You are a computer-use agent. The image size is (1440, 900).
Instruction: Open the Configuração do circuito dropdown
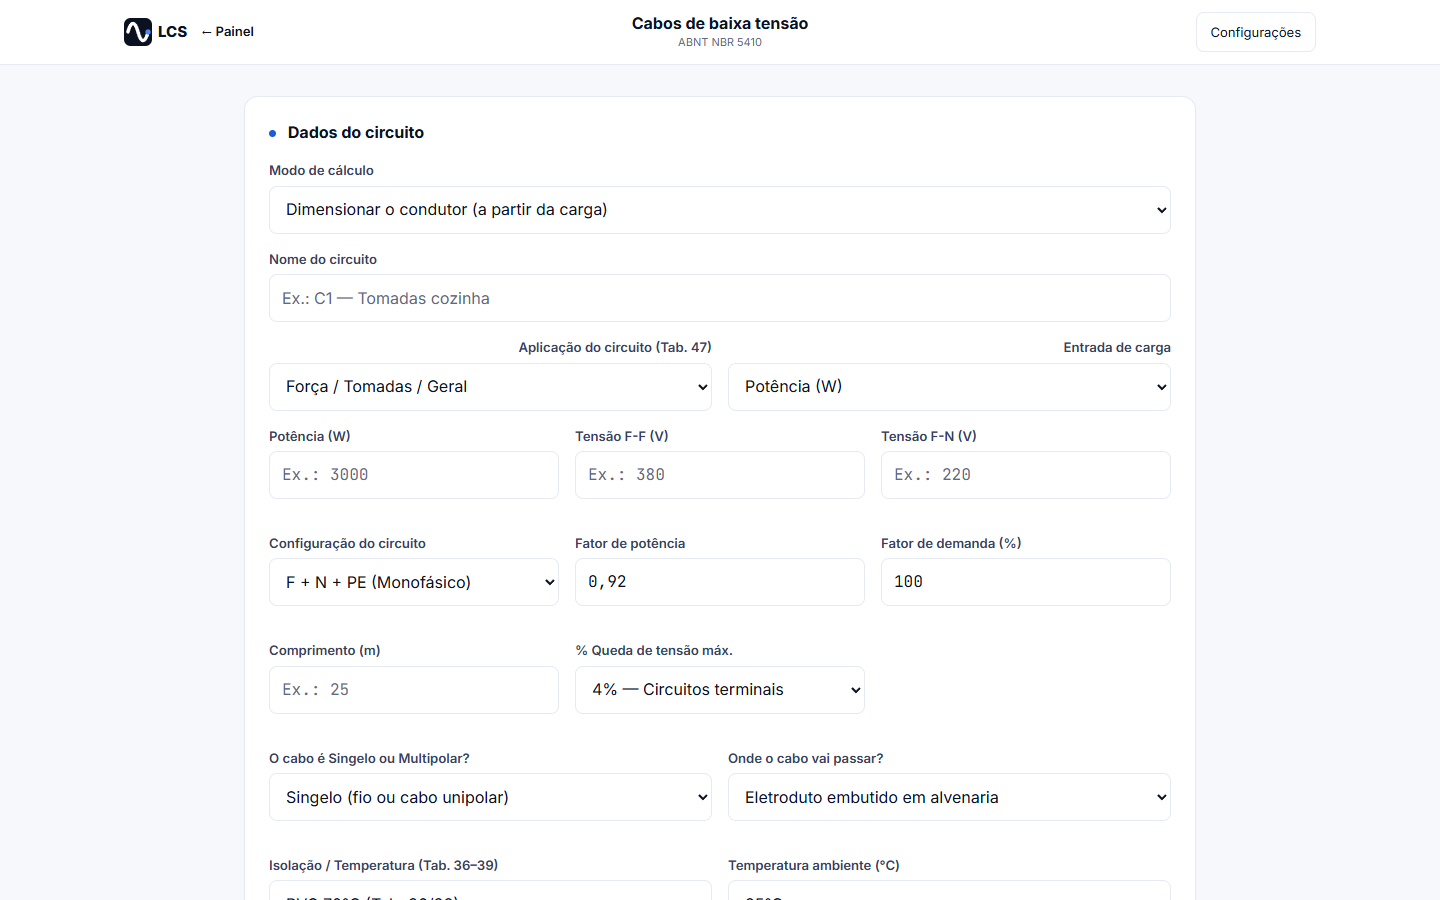coord(414,582)
